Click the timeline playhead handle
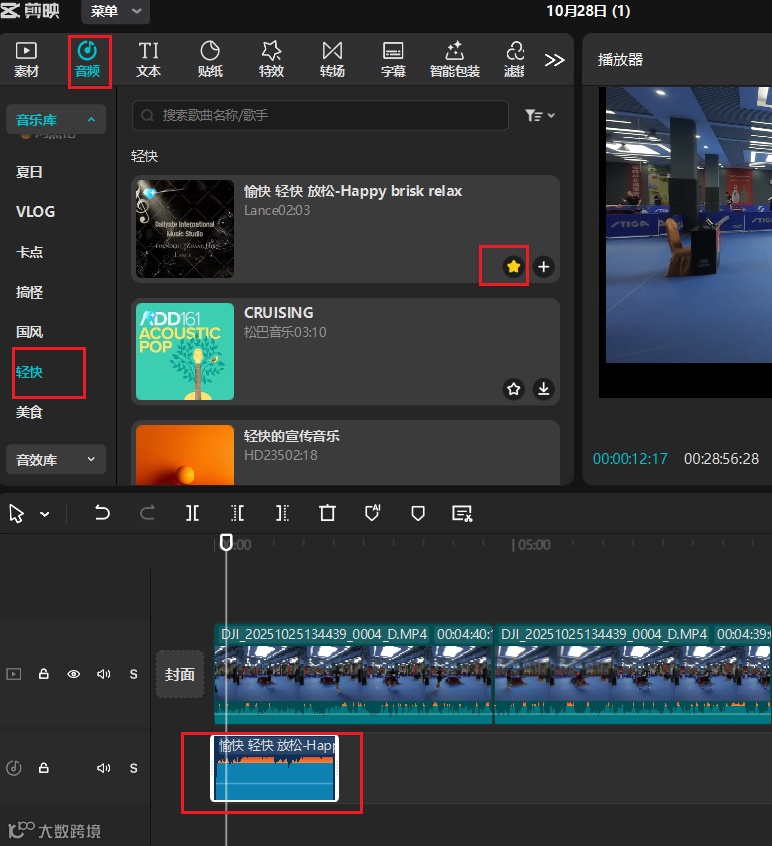 click(x=227, y=541)
